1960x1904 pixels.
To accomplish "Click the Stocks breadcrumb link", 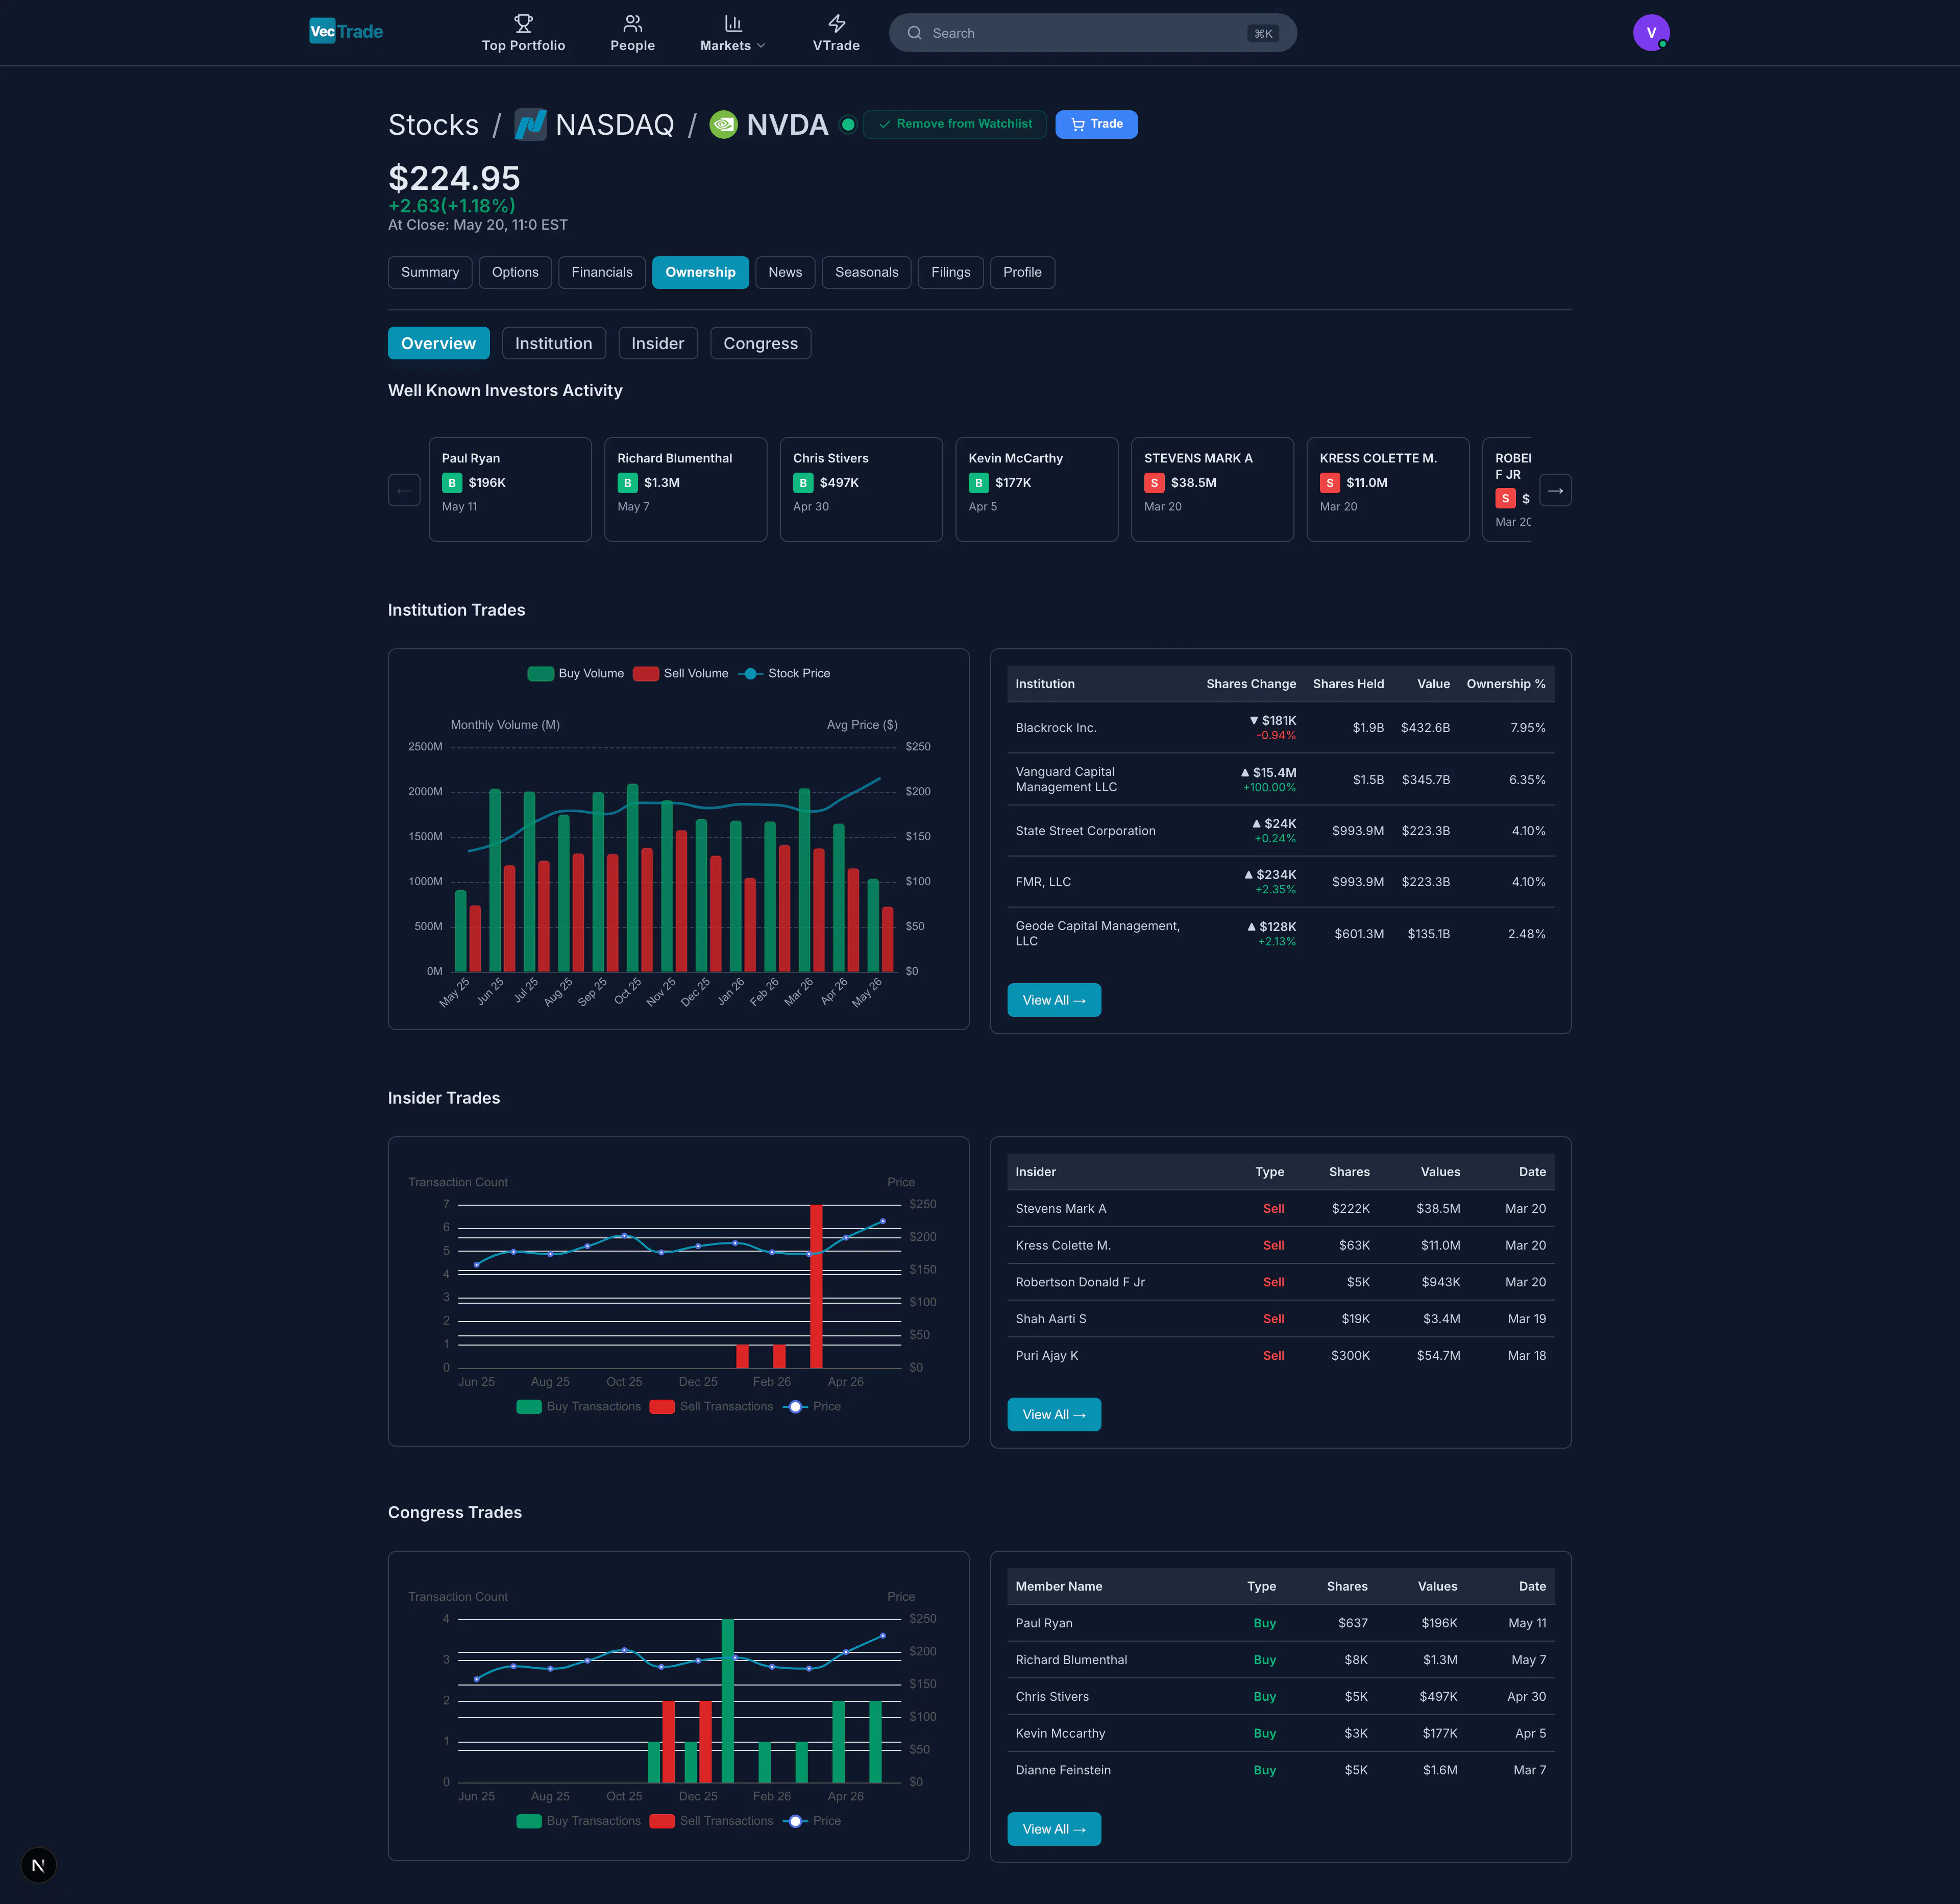I will pos(433,125).
